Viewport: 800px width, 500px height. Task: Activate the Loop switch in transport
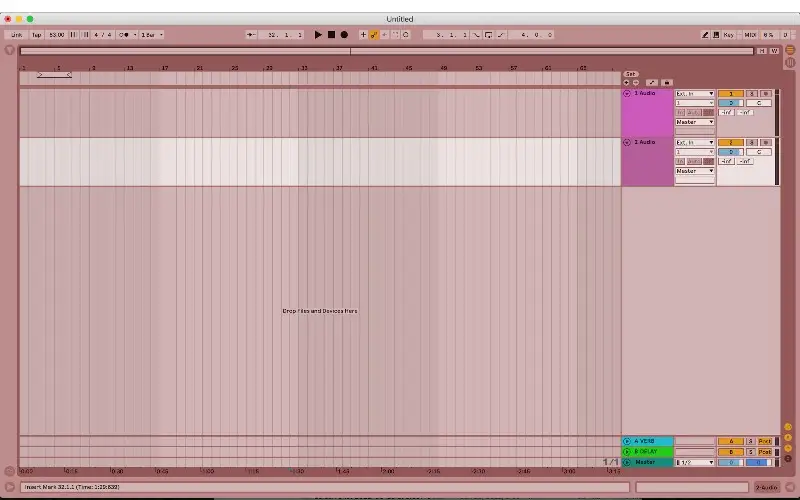pos(488,35)
